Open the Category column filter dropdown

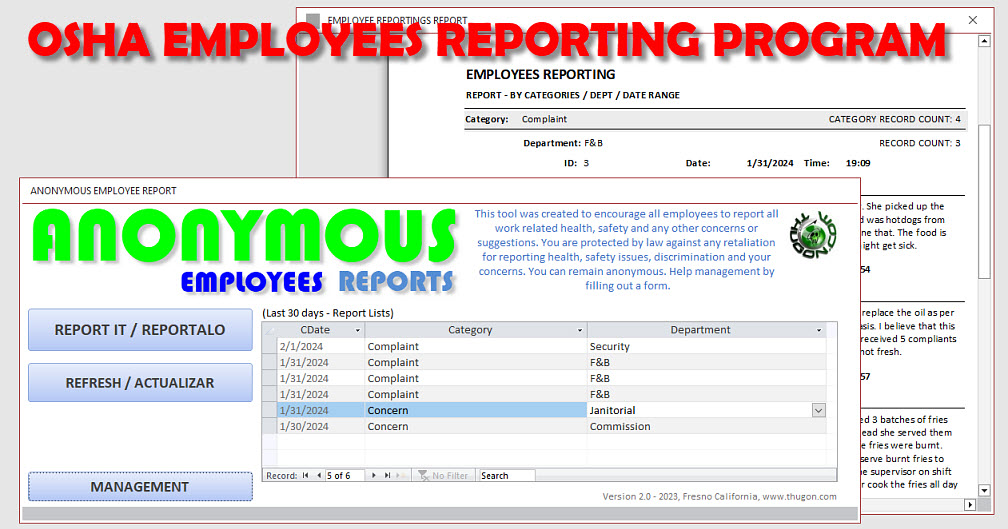tap(579, 330)
